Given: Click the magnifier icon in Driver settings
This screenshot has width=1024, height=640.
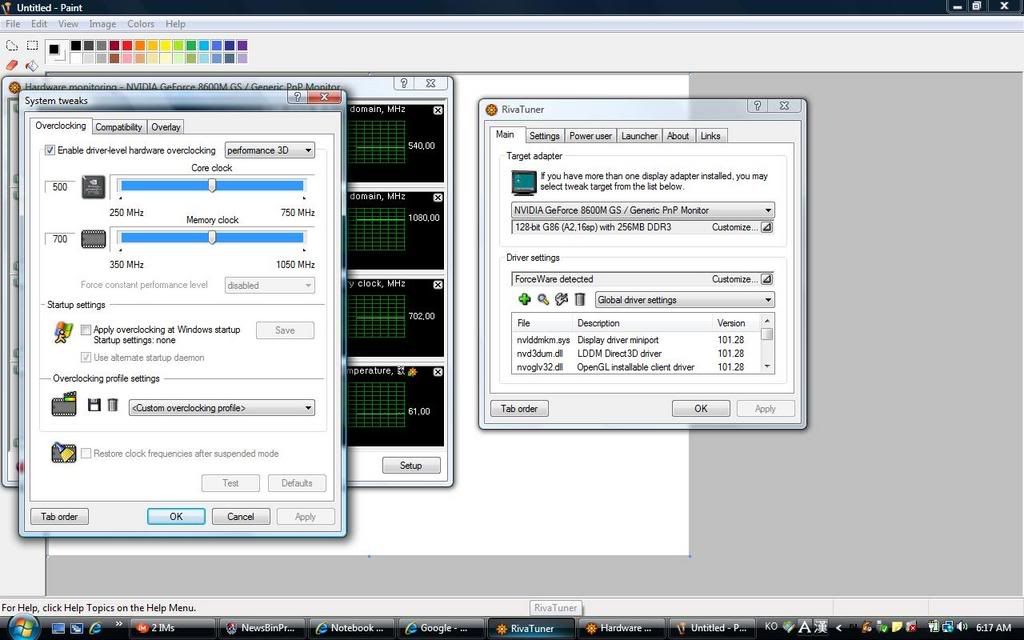Looking at the screenshot, I should [x=543, y=299].
